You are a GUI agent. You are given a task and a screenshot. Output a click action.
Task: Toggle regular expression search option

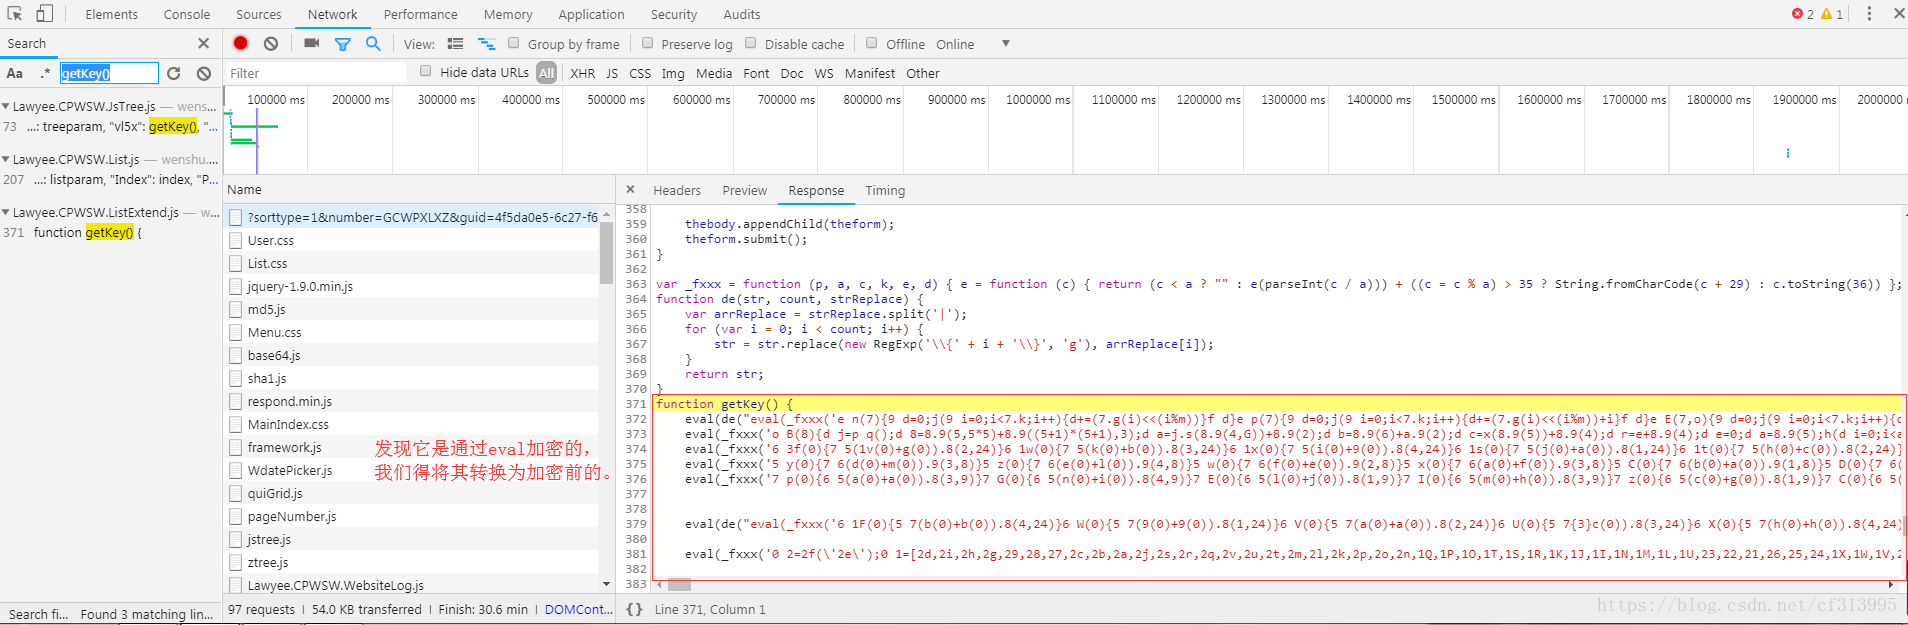tap(45, 73)
